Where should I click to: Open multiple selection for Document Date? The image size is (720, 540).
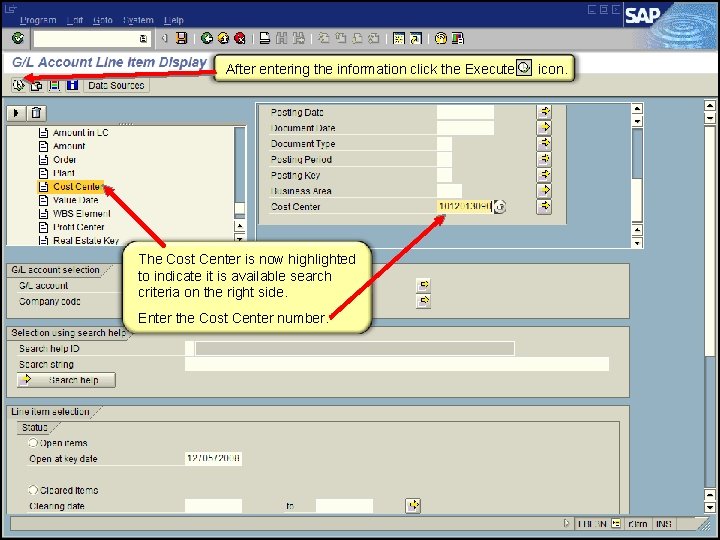tap(544, 128)
